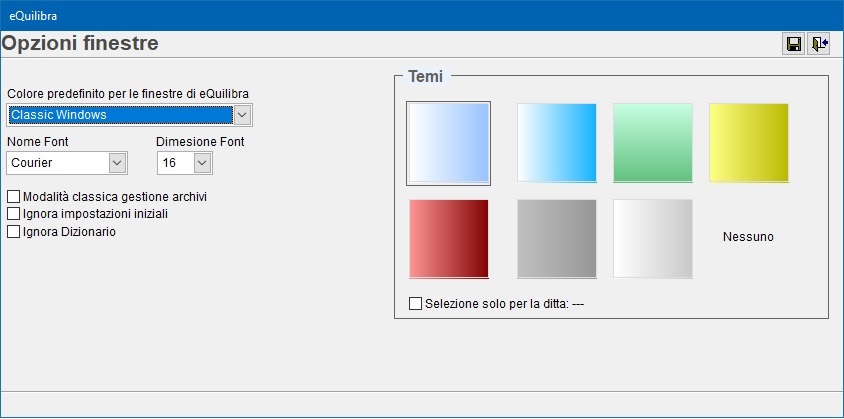Screen dimensions: 844x419
Task: Check the Ignora Dizionario option
Action: (x=14, y=232)
